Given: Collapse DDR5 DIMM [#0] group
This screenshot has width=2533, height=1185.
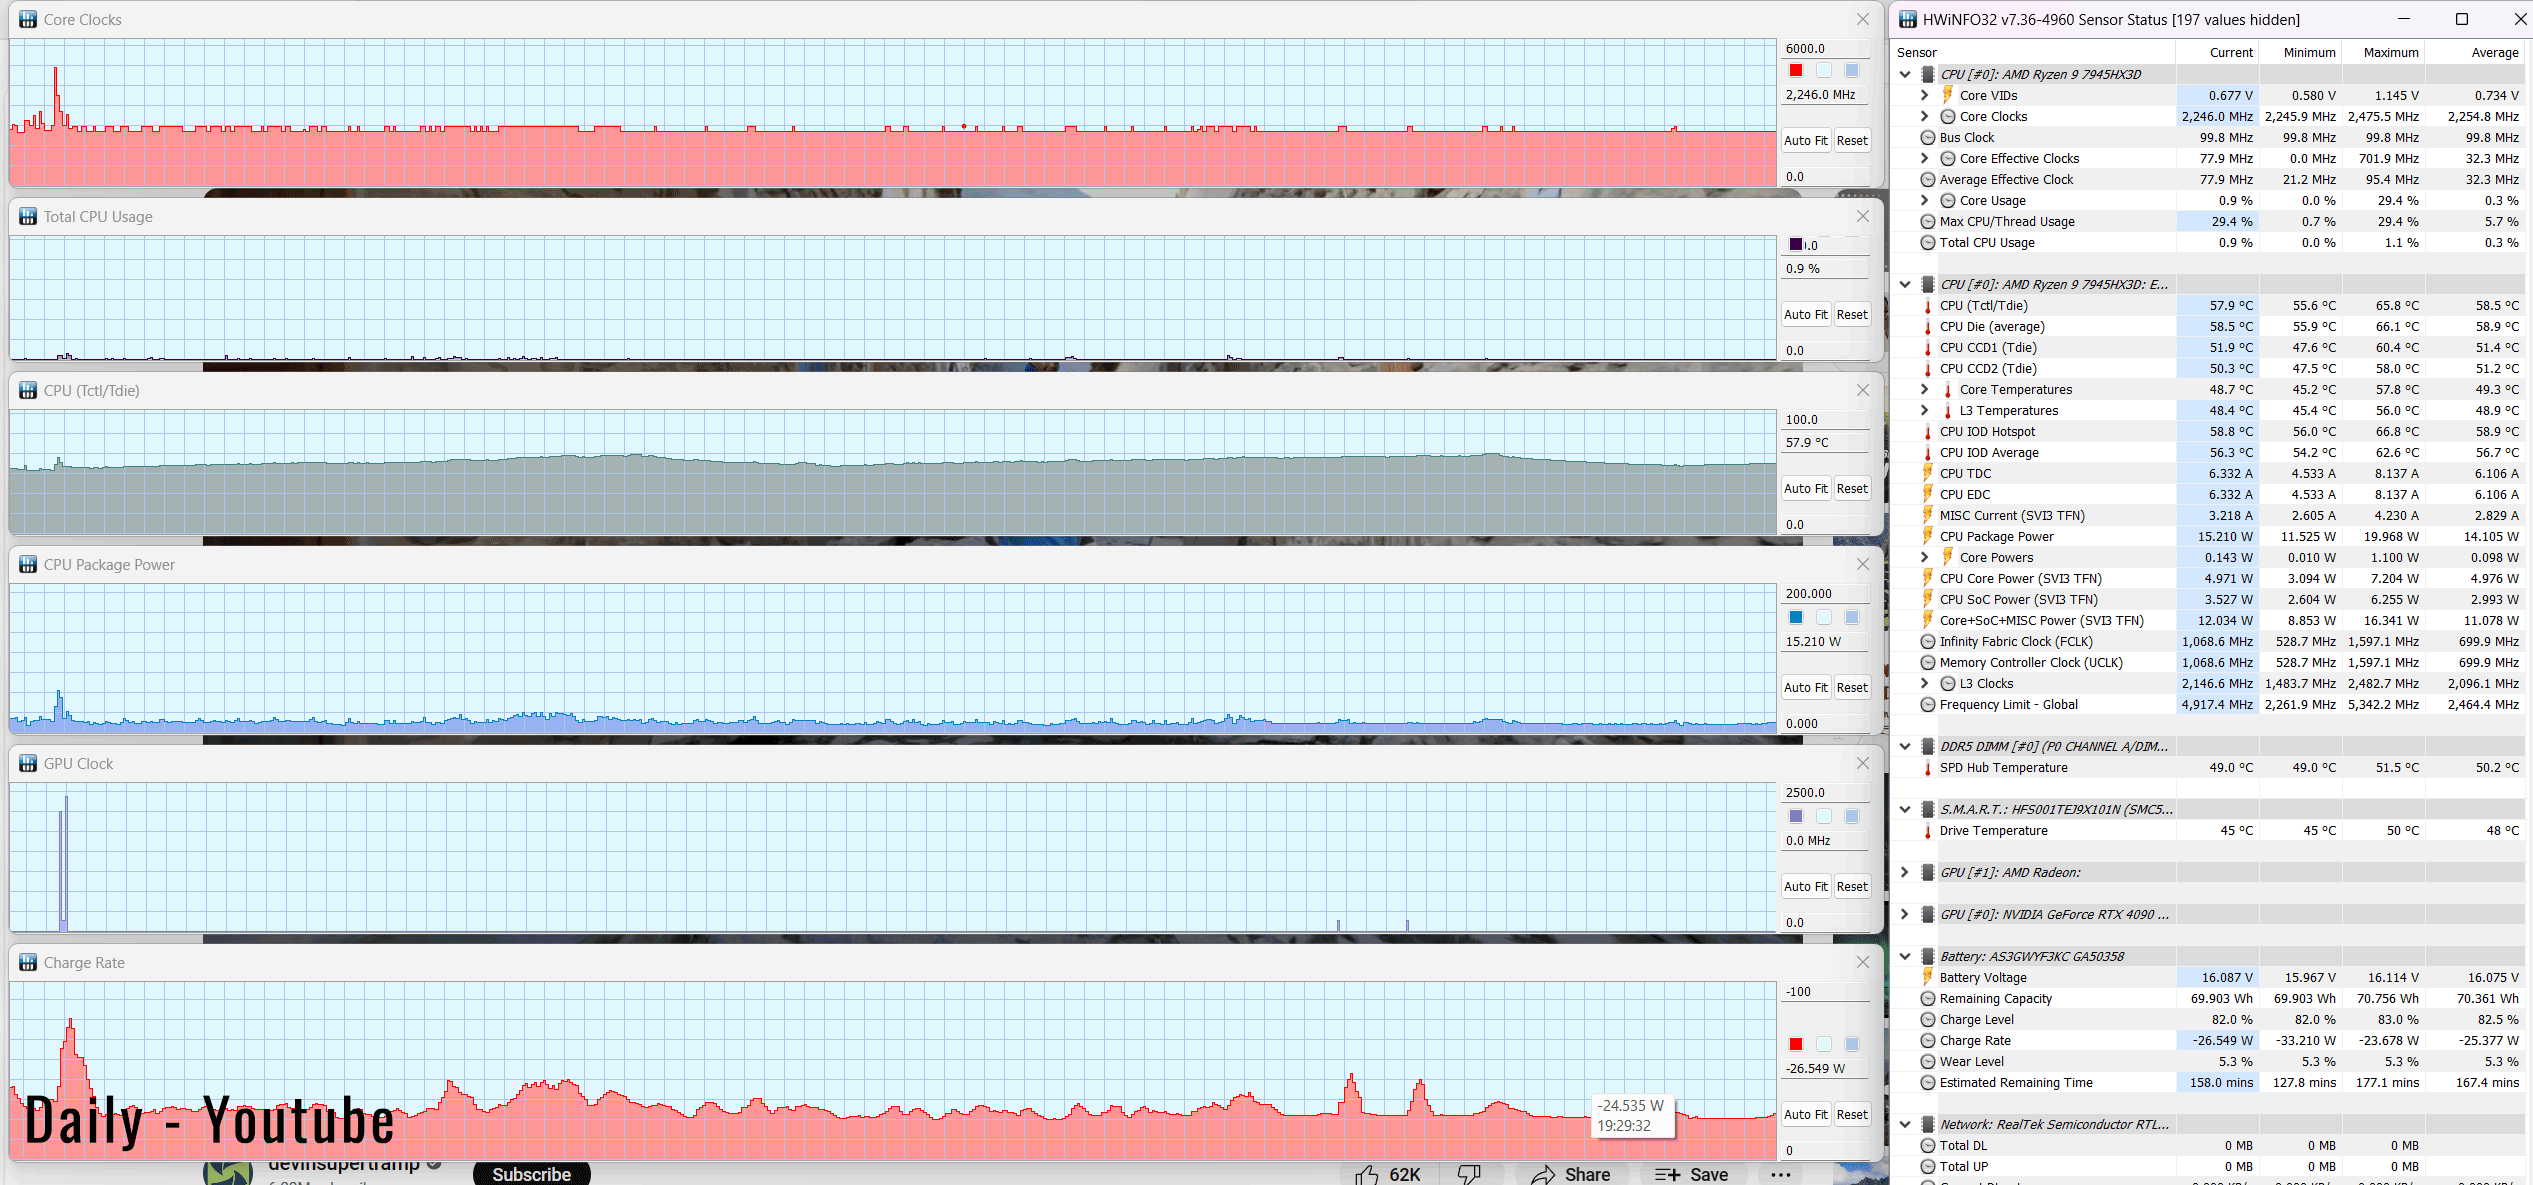Looking at the screenshot, I should (1905, 746).
